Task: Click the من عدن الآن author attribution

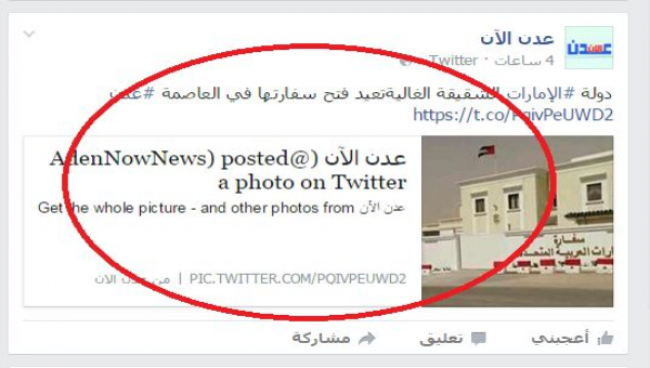Action: 132,279
